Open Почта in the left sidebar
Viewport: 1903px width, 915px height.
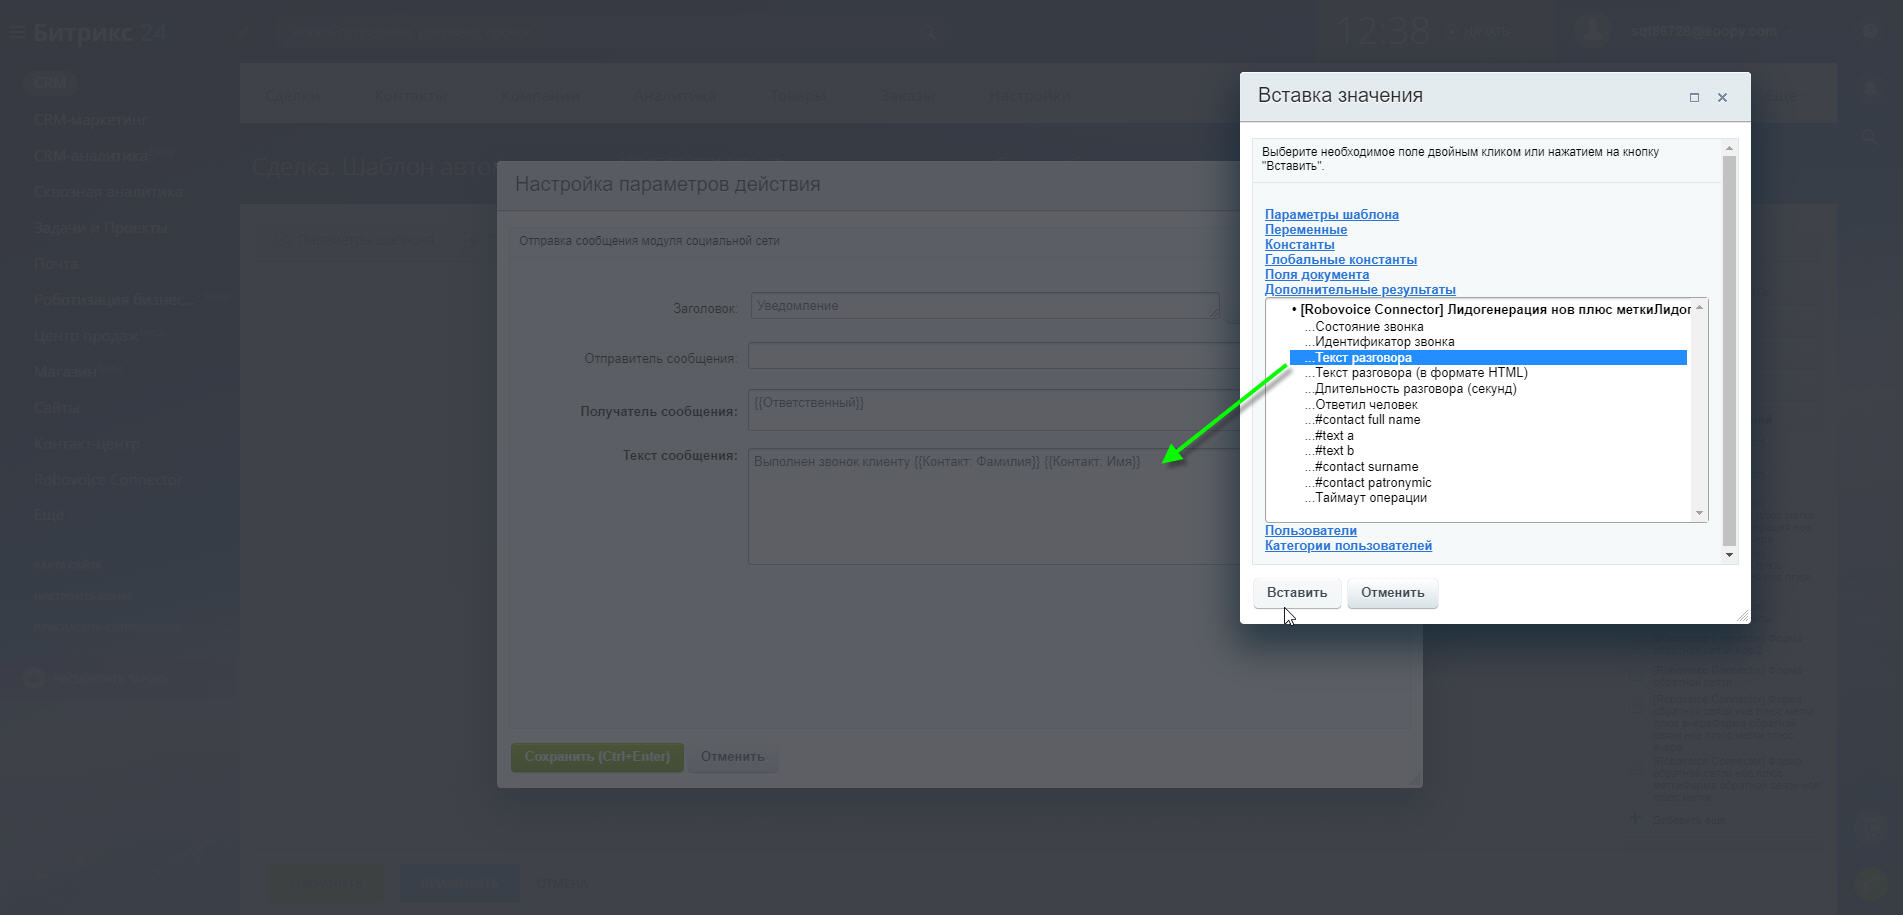[x=56, y=264]
